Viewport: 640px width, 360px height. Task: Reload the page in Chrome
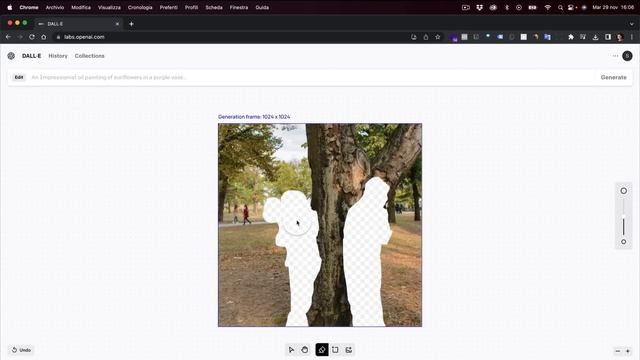click(32, 37)
